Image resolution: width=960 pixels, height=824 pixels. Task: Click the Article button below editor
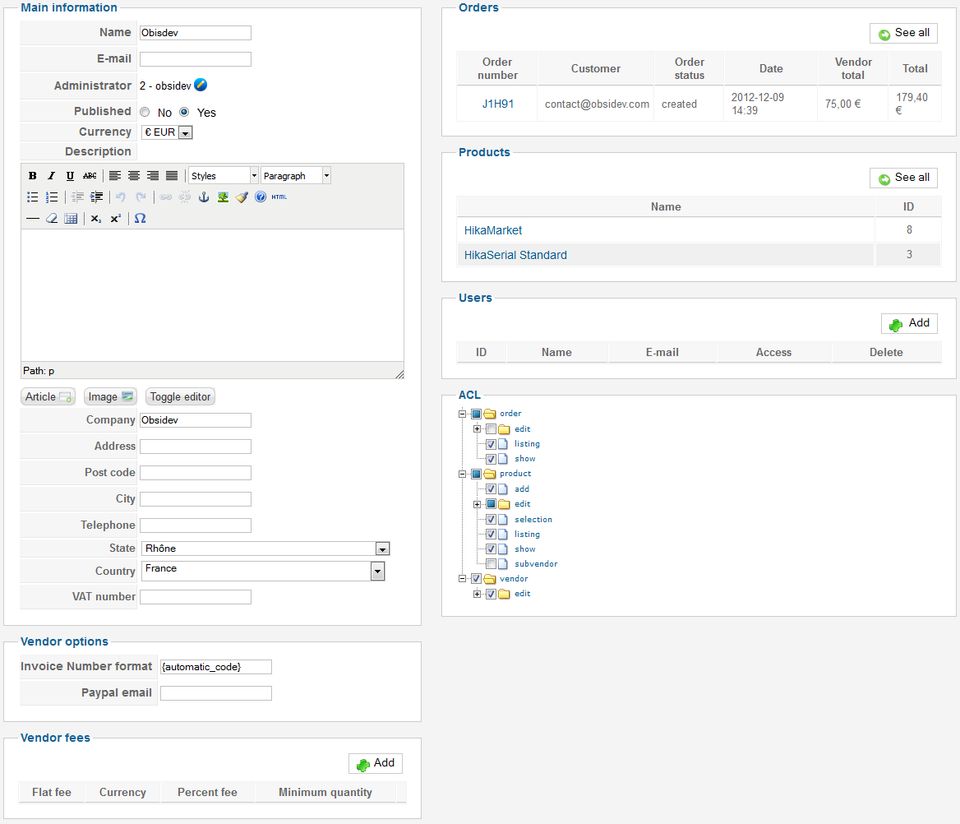click(48, 397)
